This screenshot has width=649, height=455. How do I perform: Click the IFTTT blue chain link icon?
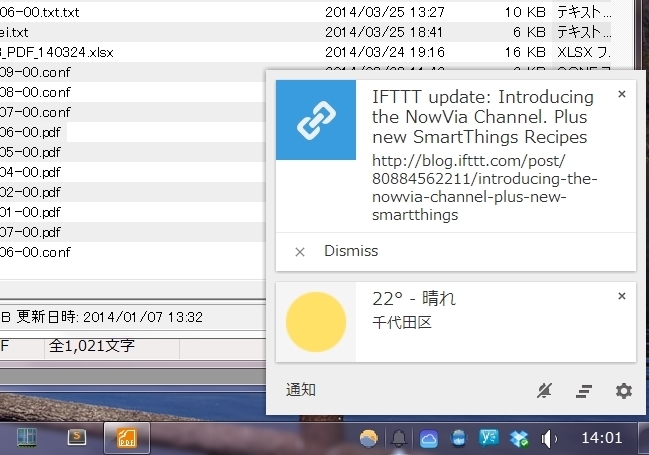point(316,120)
